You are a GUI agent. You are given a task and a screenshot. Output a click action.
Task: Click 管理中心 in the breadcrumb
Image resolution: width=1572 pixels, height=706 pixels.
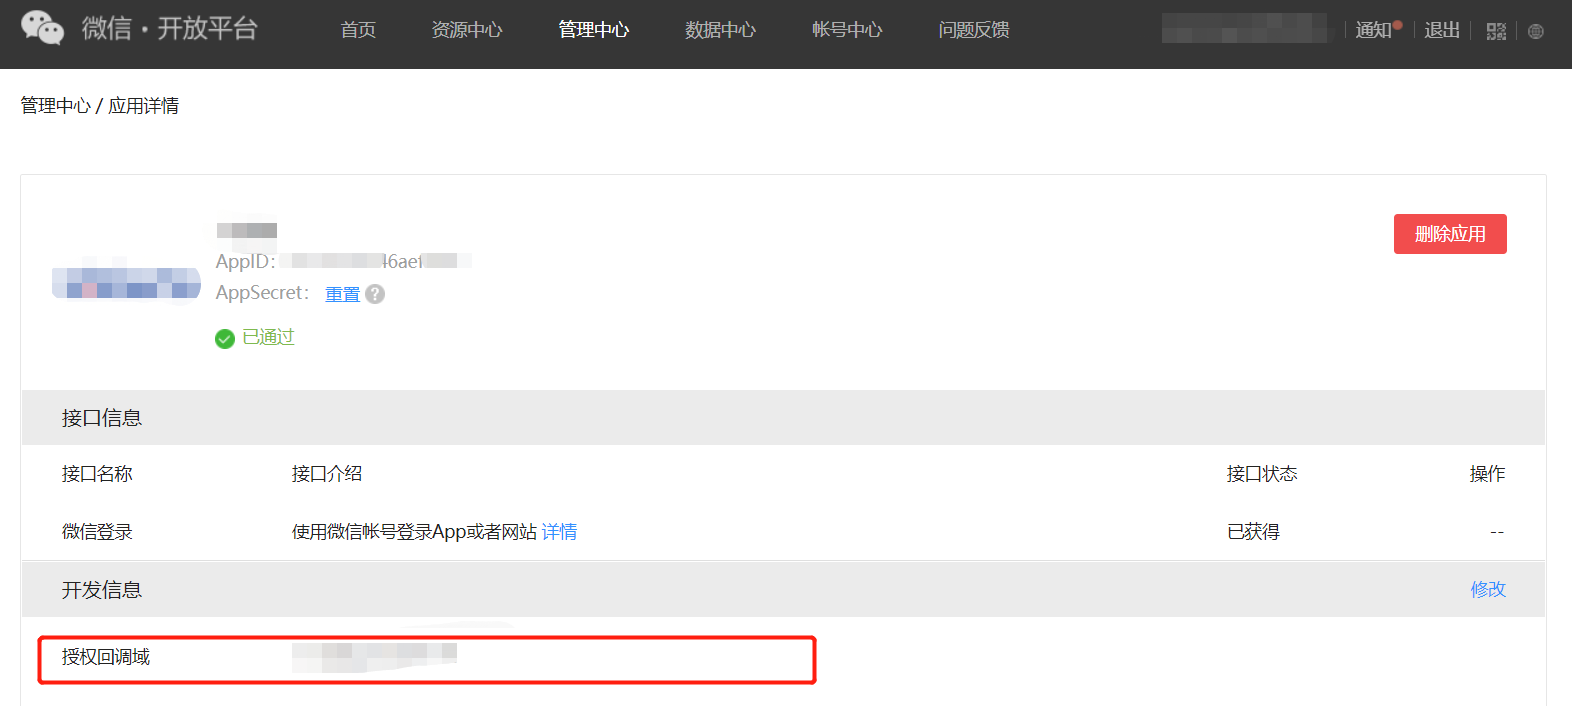coord(55,106)
